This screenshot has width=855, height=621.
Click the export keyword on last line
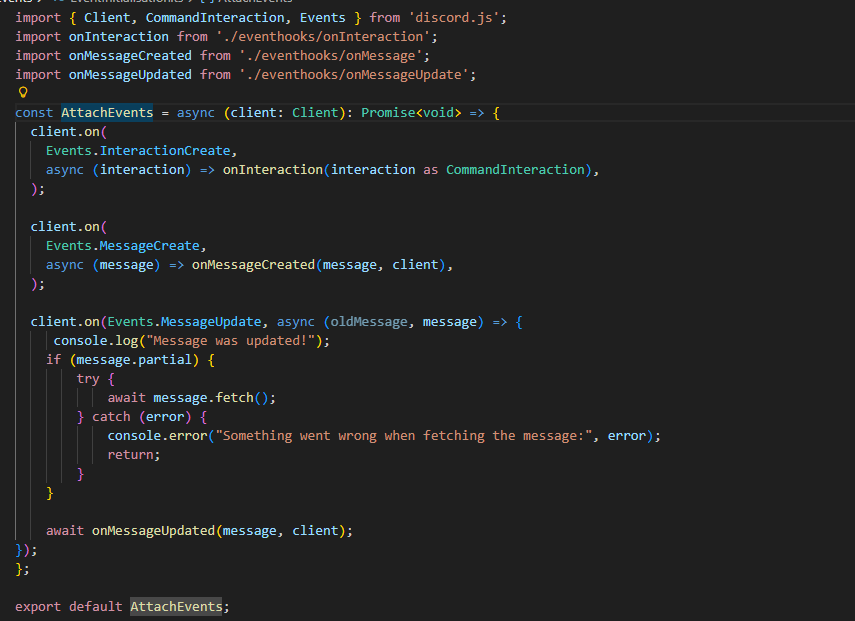tap(38, 606)
